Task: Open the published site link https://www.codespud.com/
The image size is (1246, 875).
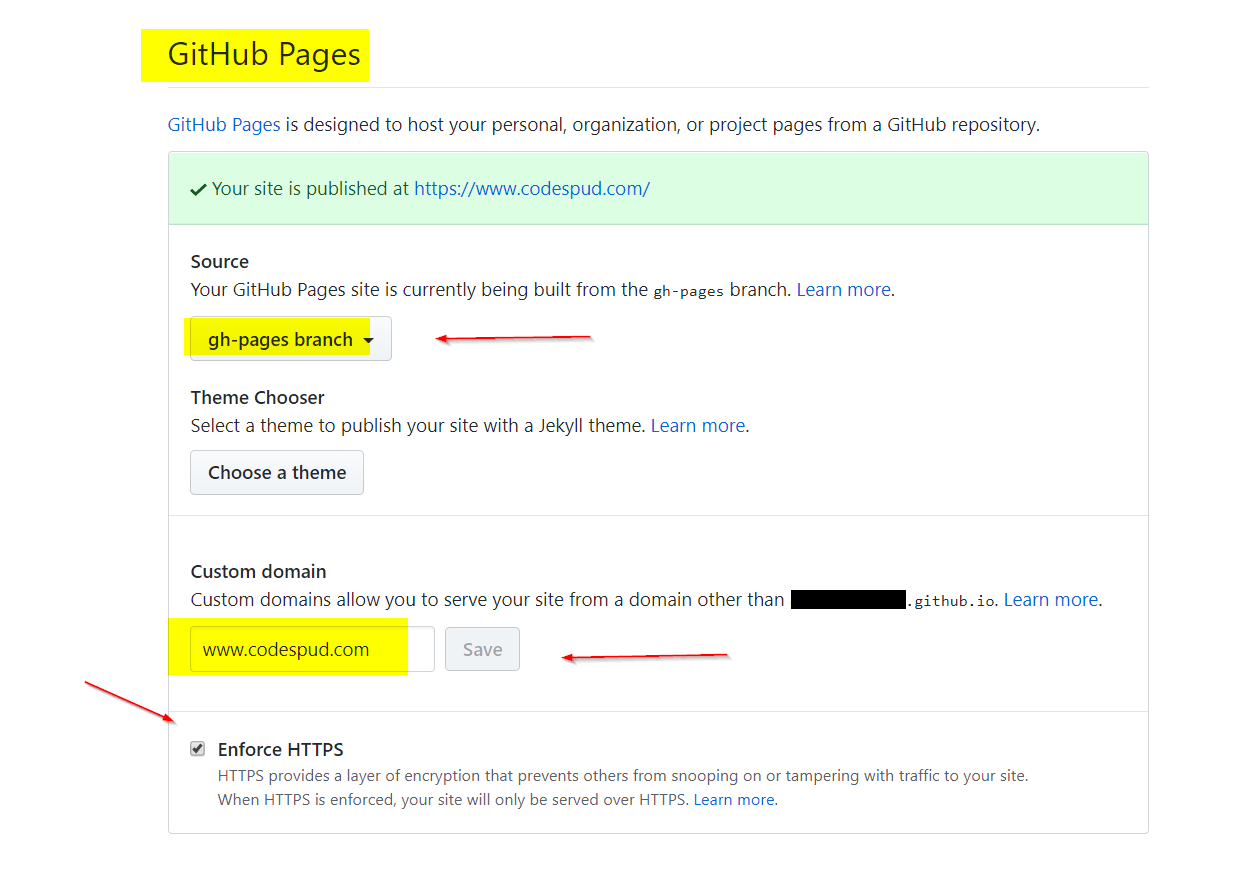Action: click(532, 189)
